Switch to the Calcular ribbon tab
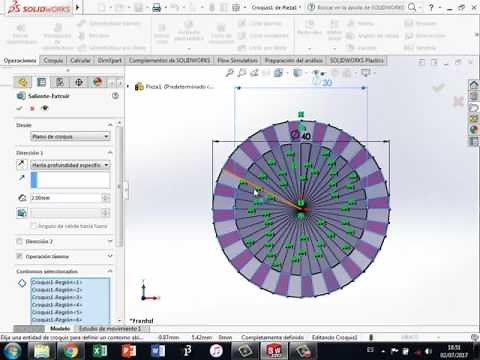 80,61
